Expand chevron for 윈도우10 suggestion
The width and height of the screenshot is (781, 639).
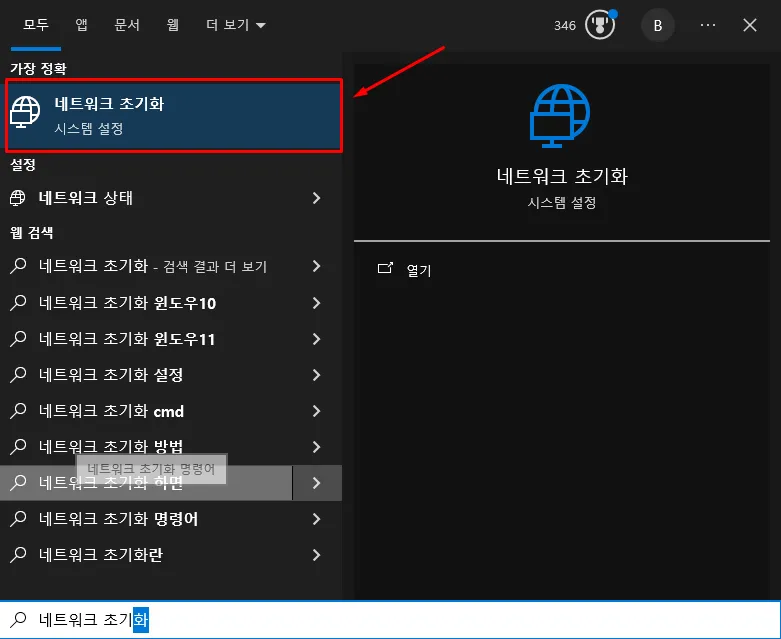click(316, 303)
